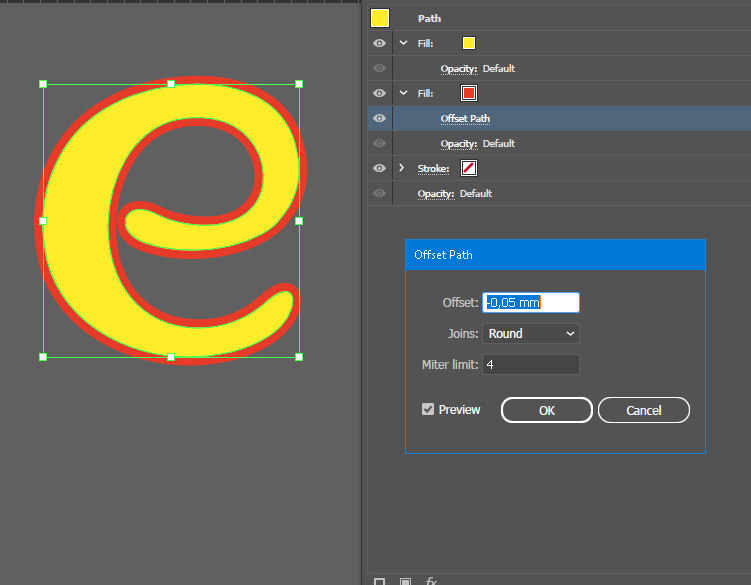Click "Default" value of the object Opacity row

pyautogui.click(x=476, y=193)
